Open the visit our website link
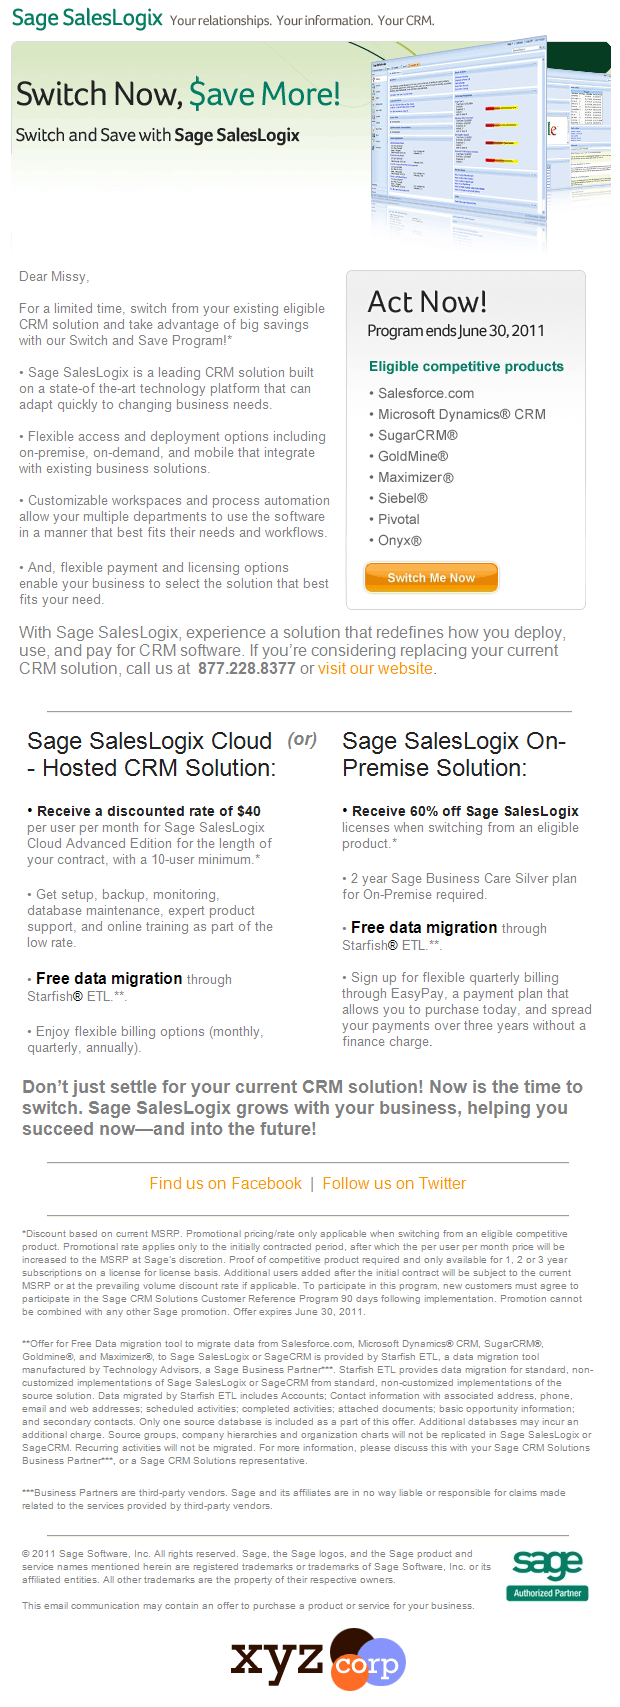This screenshot has height=1707, width=620. tap(375, 669)
